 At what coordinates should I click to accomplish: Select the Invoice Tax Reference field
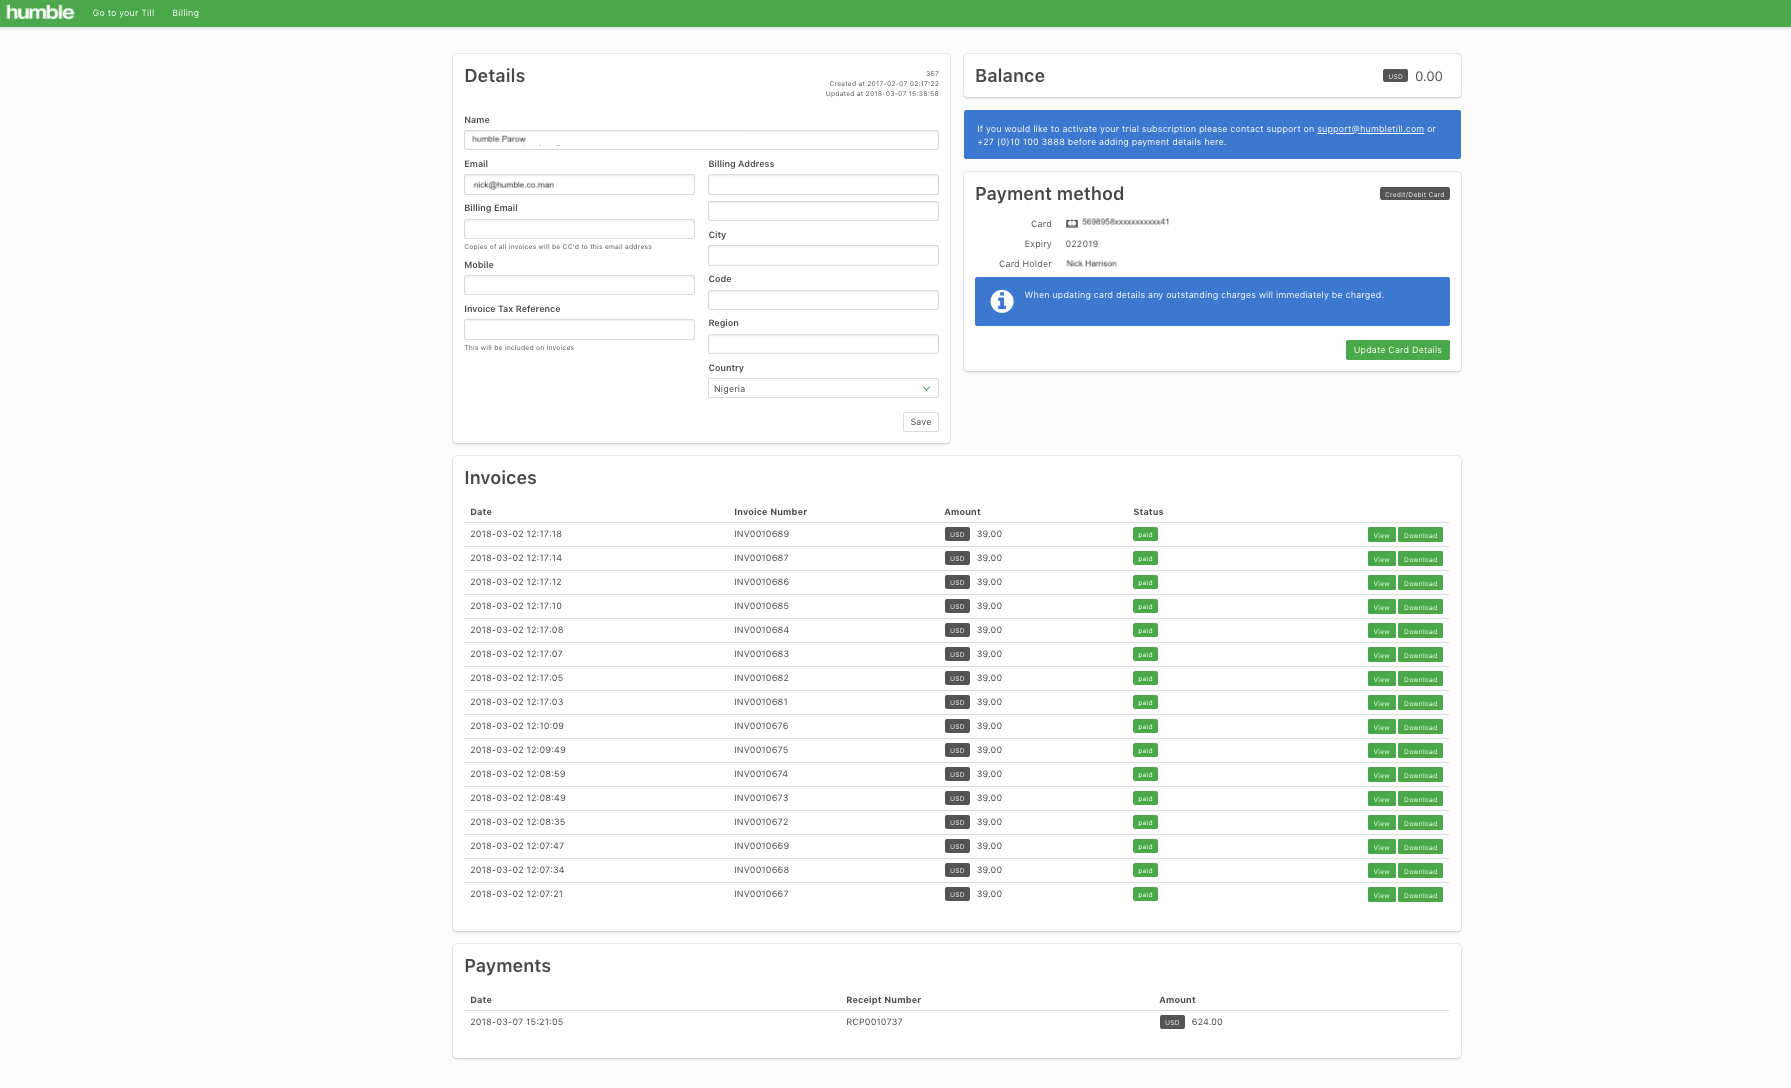click(x=578, y=329)
